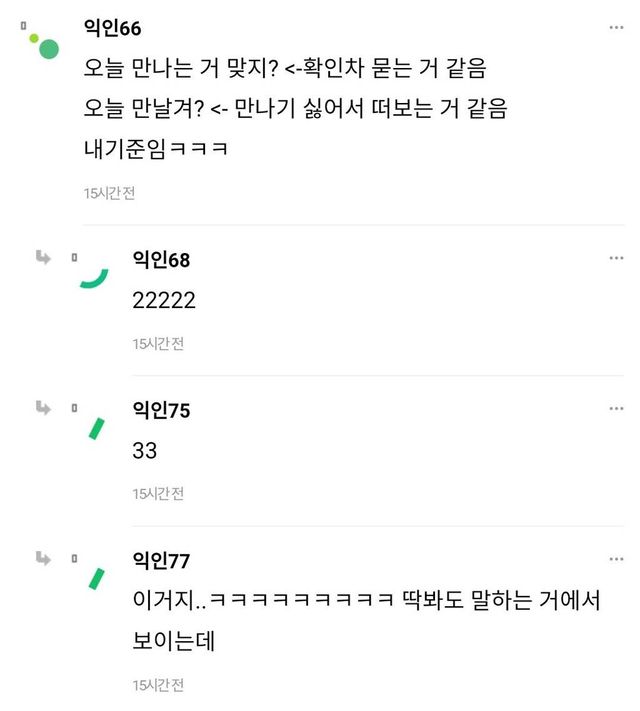Screen dimensions: 640x711
Task: Click 익인77's reply text starting with 이거지
Action: pyautogui.click(x=365, y=603)
